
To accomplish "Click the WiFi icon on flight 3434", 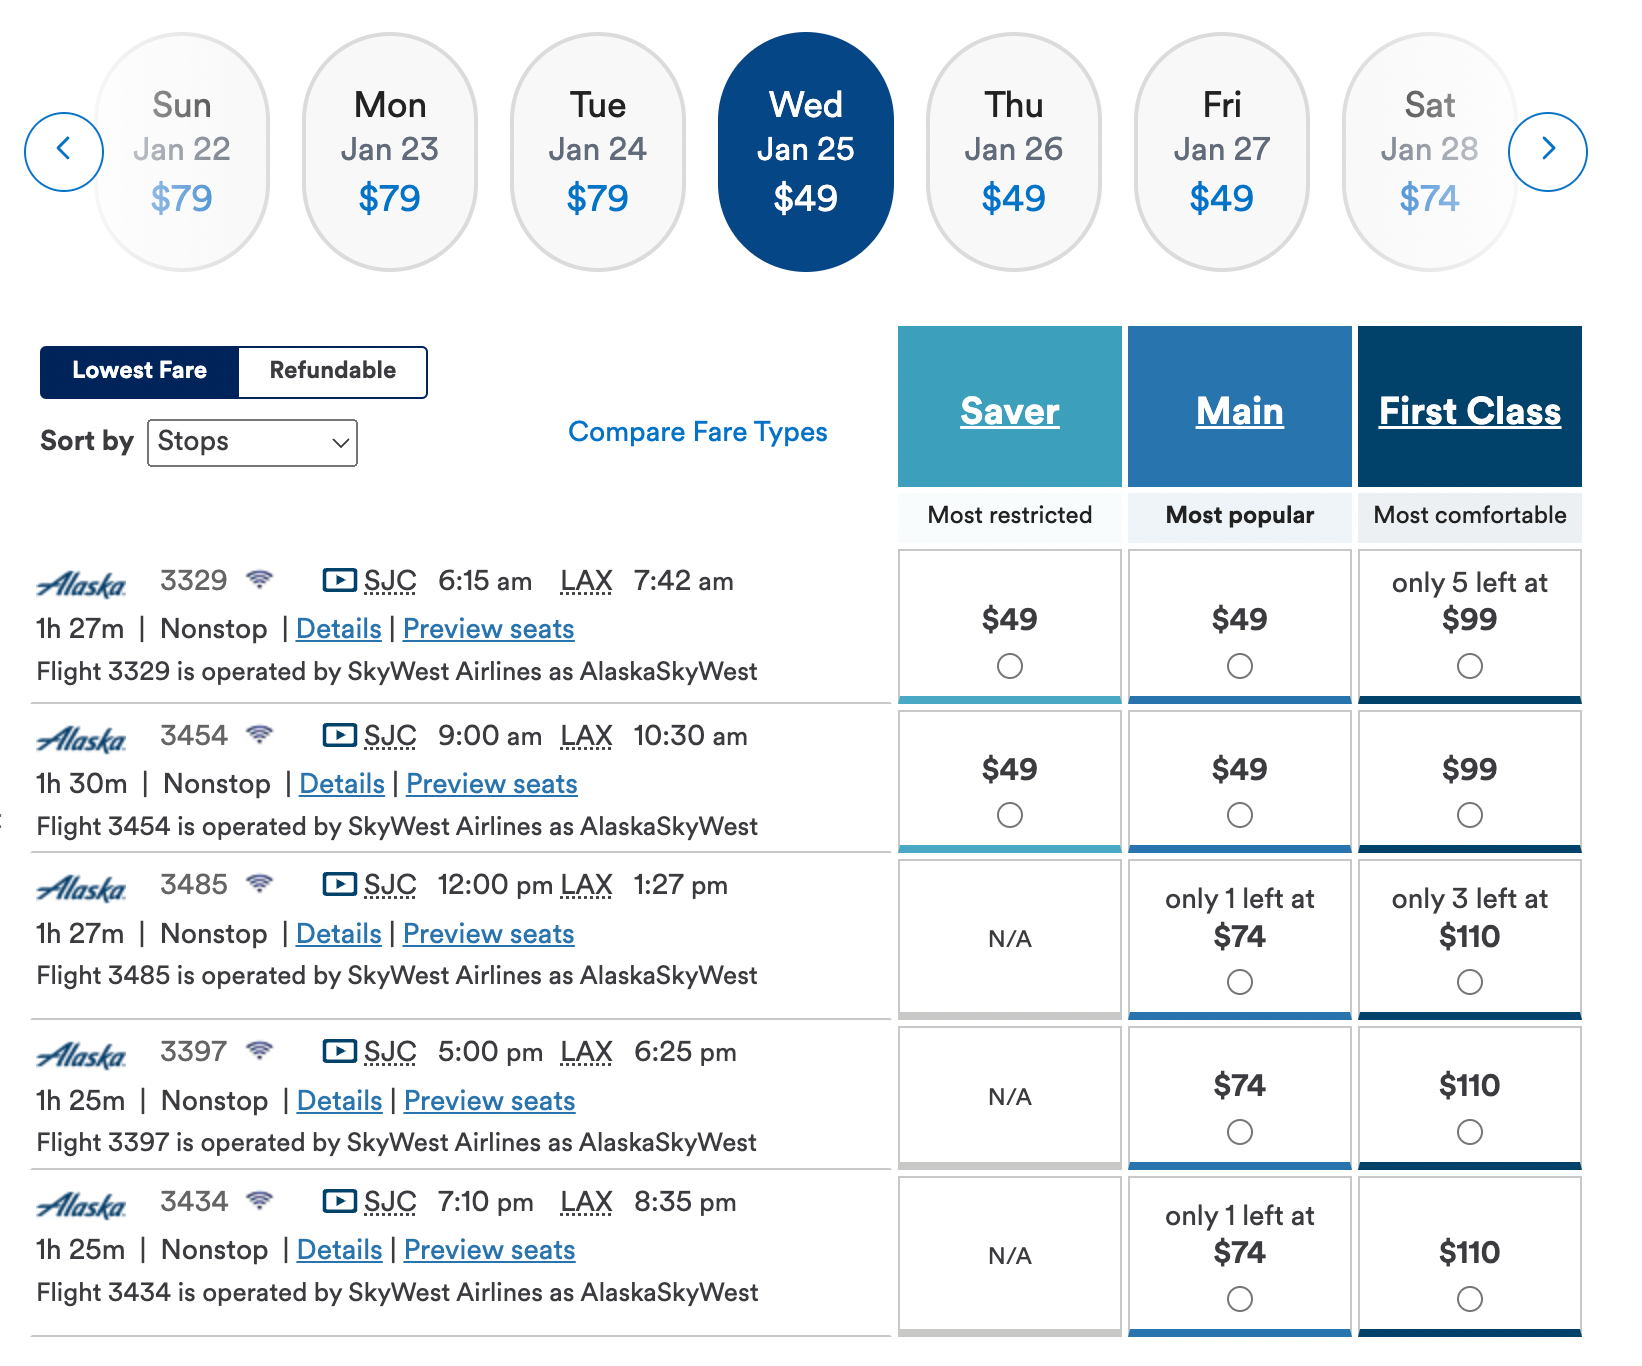I will [260, 1200].
